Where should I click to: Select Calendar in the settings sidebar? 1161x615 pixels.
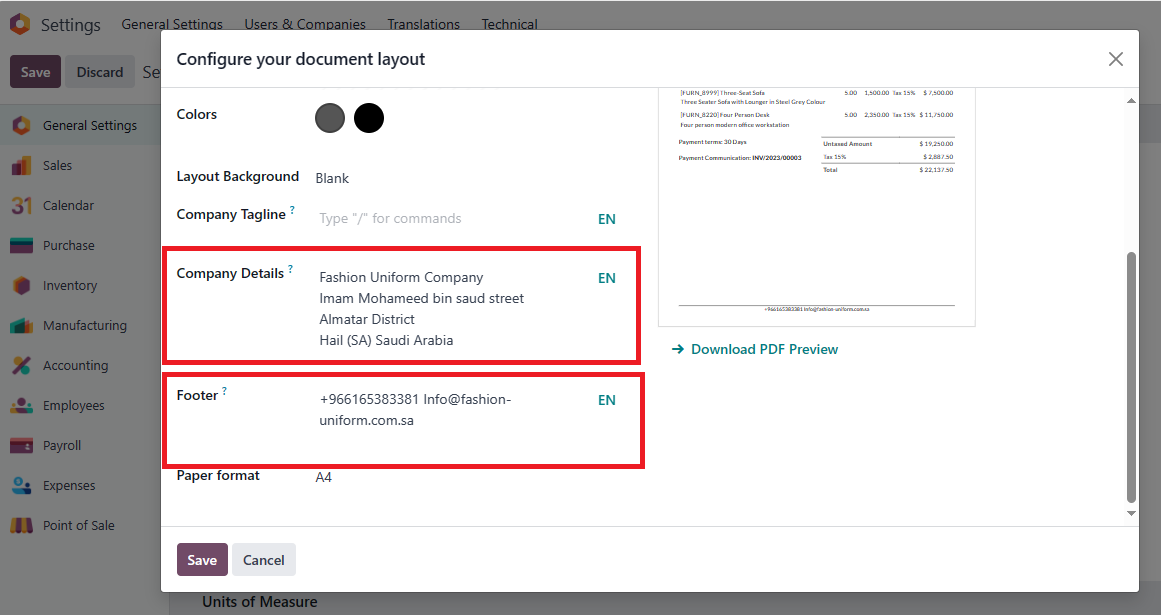pyautogui.click(x=68, y=206)
